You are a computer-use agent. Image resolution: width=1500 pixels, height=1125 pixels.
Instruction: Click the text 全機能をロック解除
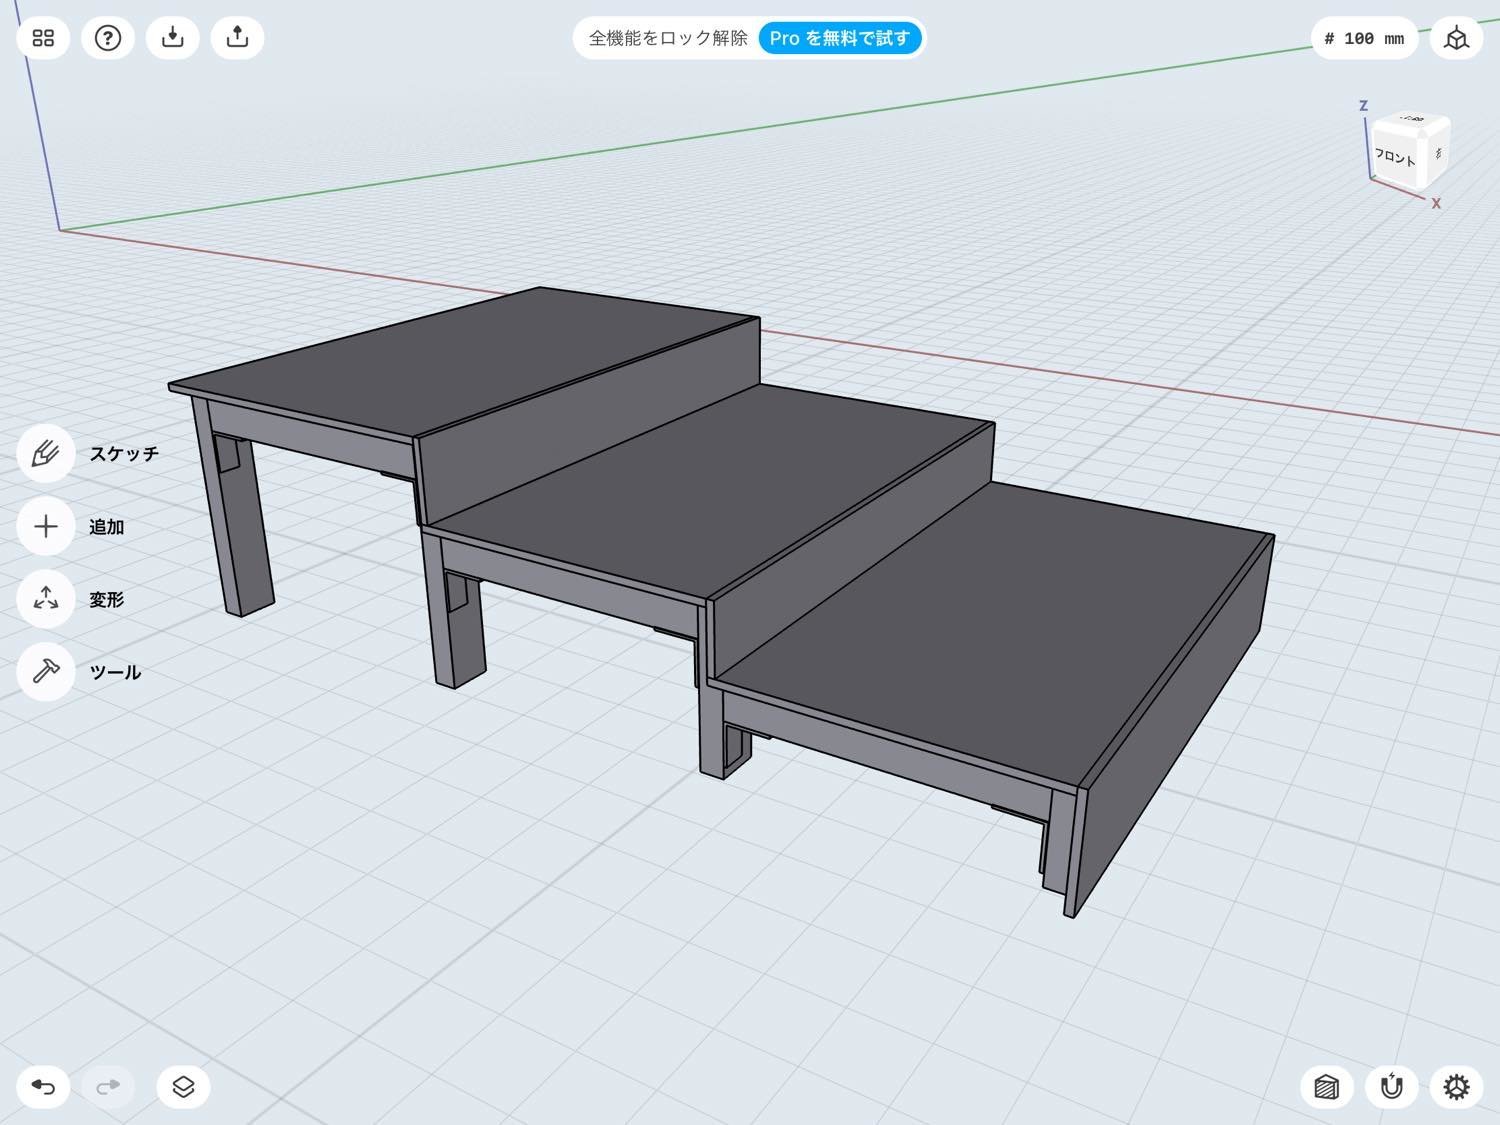point(668,38)
